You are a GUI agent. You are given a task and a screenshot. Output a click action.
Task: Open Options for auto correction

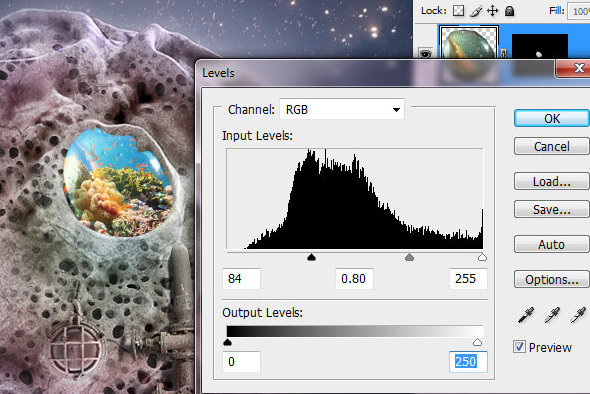click(x=551, y=280)
